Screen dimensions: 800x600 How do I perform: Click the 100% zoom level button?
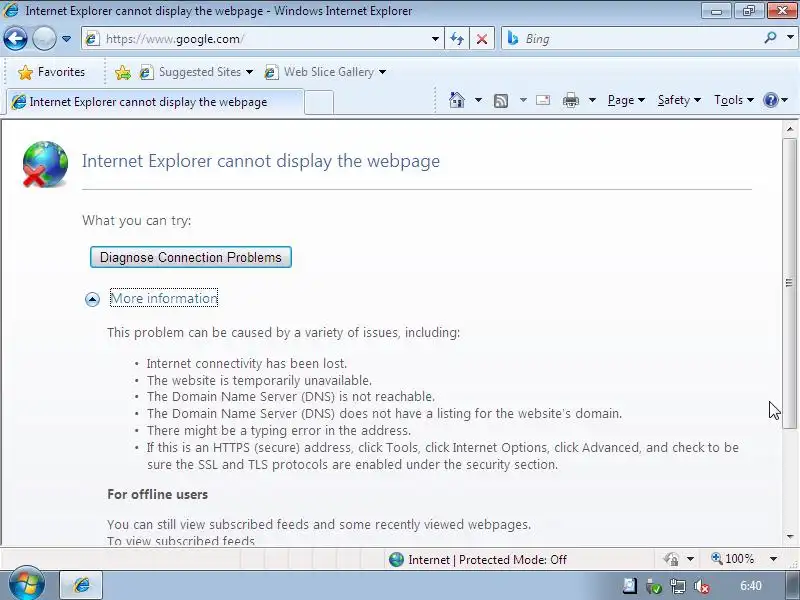tap(733, 559)
